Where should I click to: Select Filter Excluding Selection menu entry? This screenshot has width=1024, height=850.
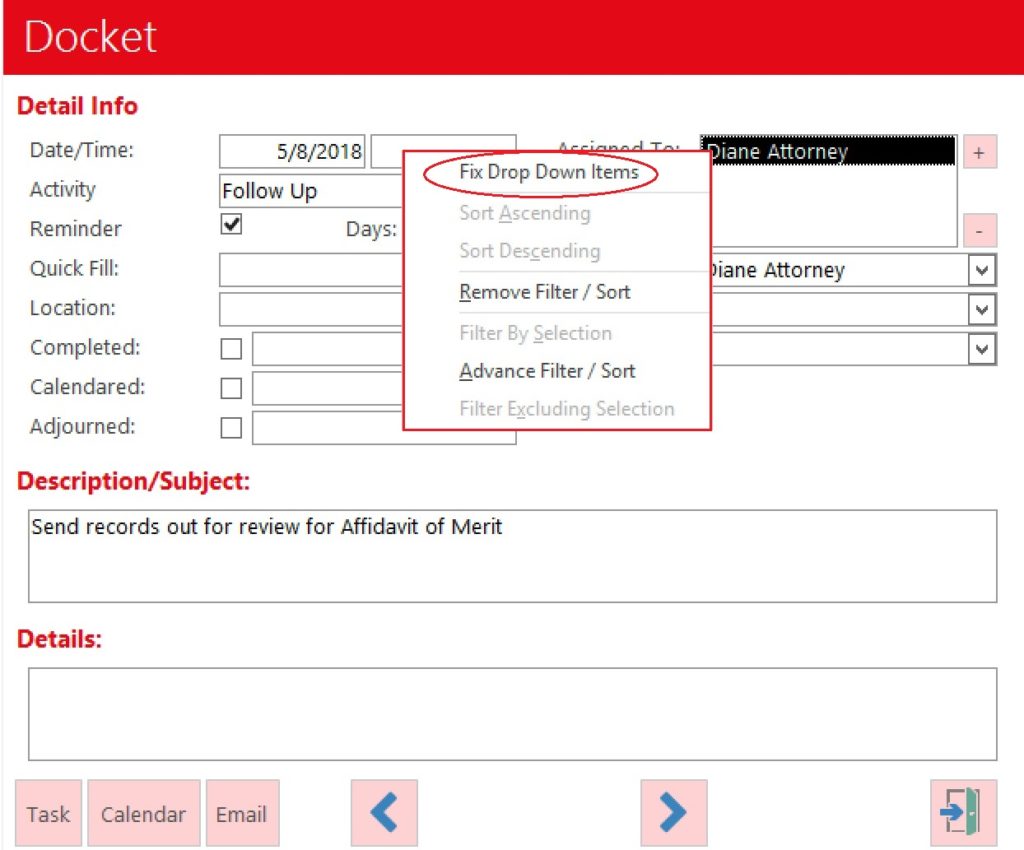click(x=567, y=409)
